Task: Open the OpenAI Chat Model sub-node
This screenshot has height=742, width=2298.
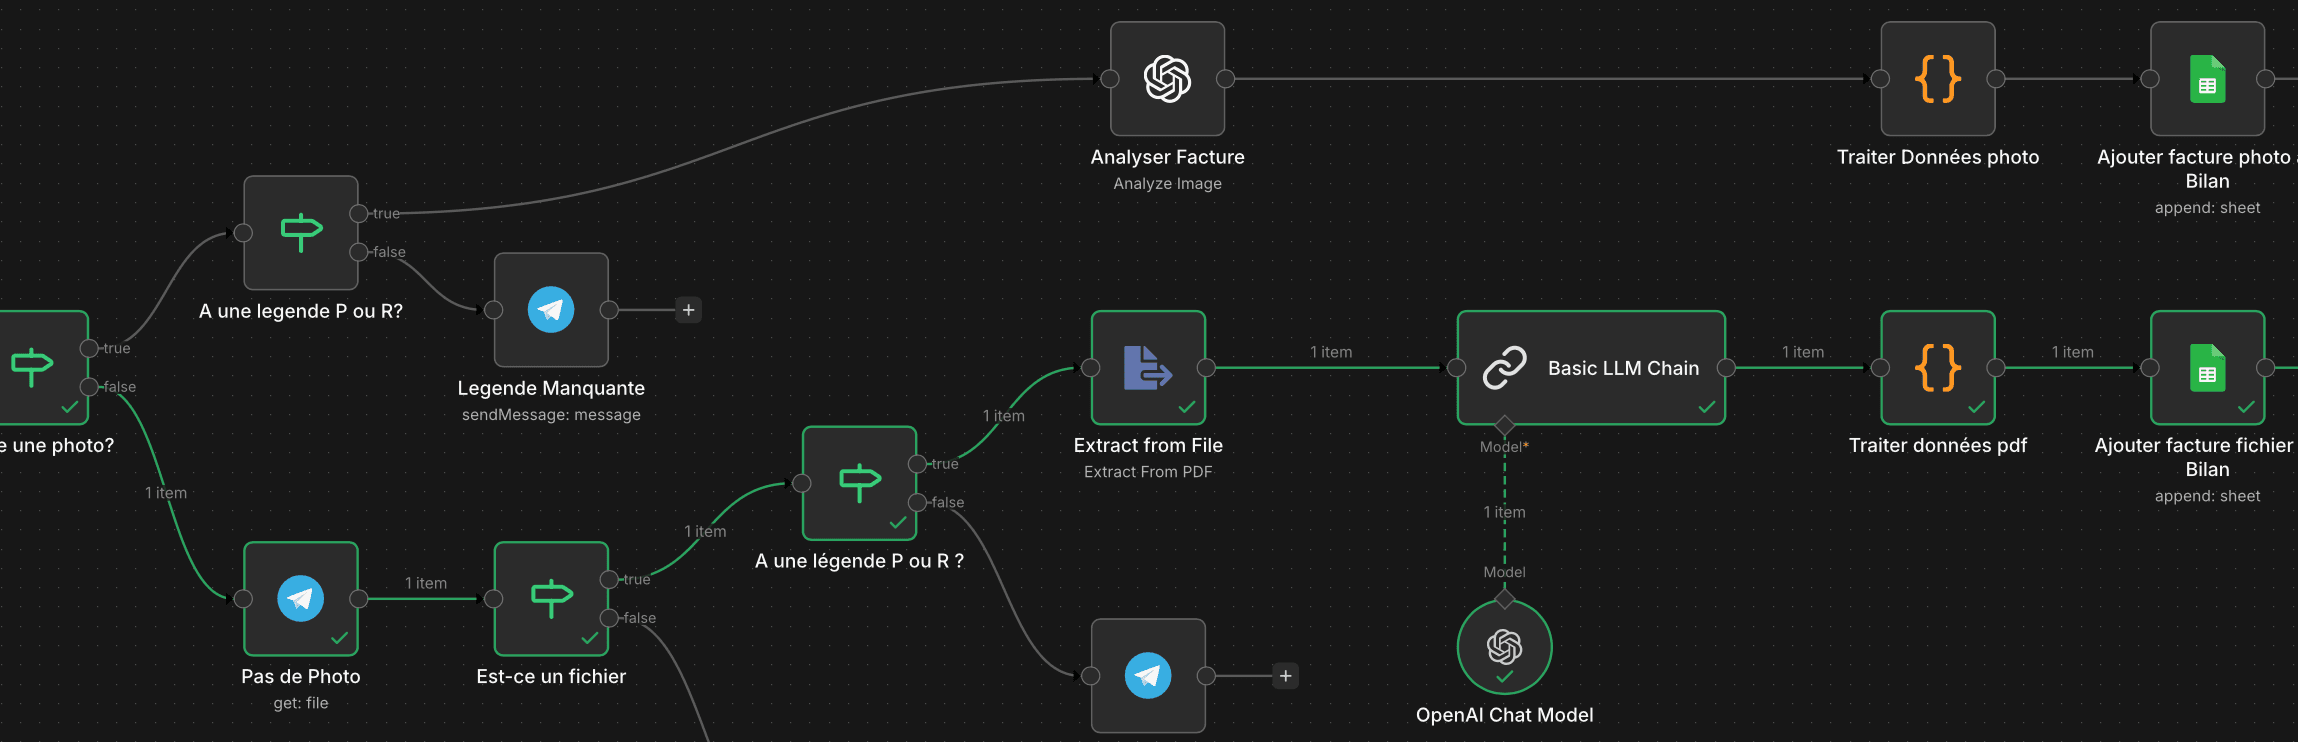Action: 1504,647
